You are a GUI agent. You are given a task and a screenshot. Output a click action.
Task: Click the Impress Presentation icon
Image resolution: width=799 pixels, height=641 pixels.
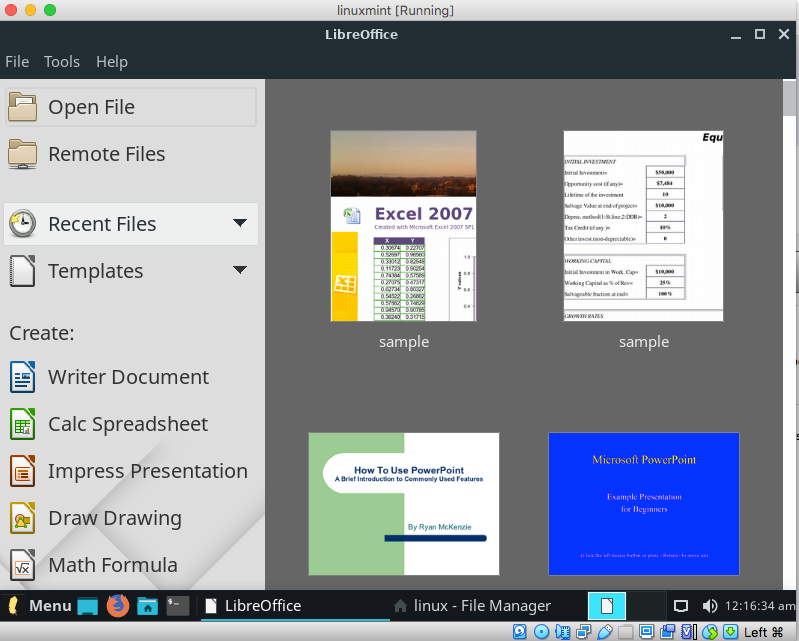(22, 471)
